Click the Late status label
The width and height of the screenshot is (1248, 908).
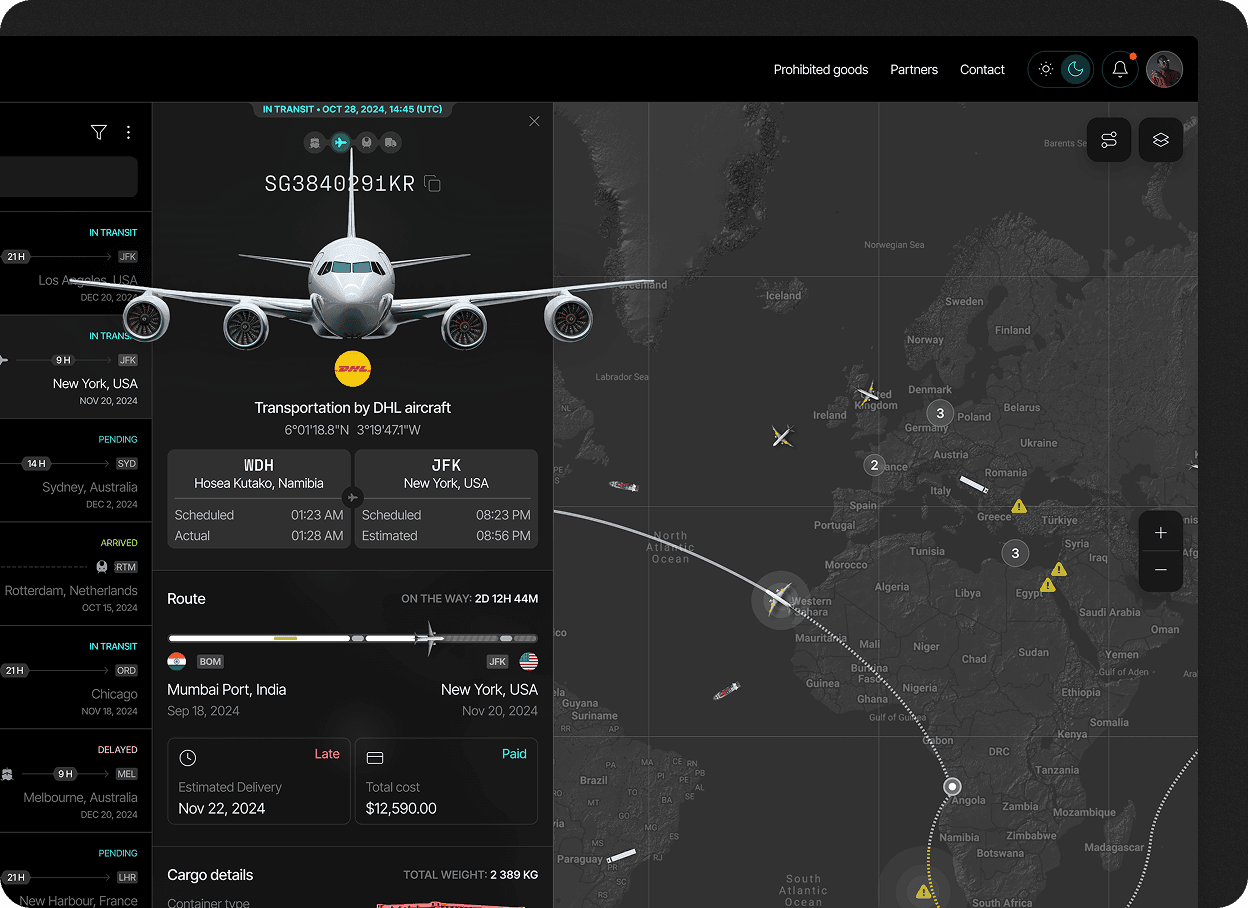(327, 754)
